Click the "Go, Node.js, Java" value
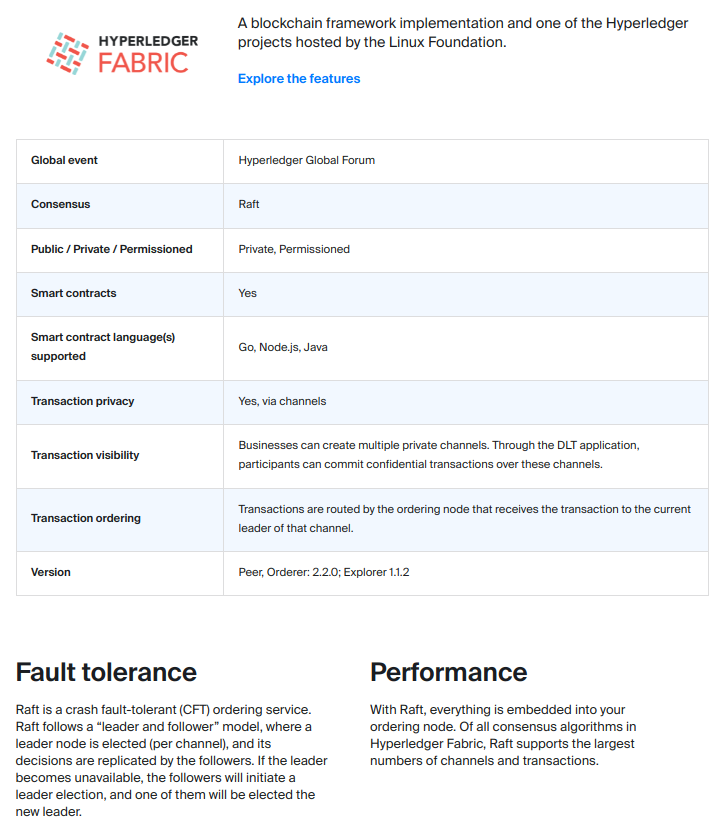 283,347
